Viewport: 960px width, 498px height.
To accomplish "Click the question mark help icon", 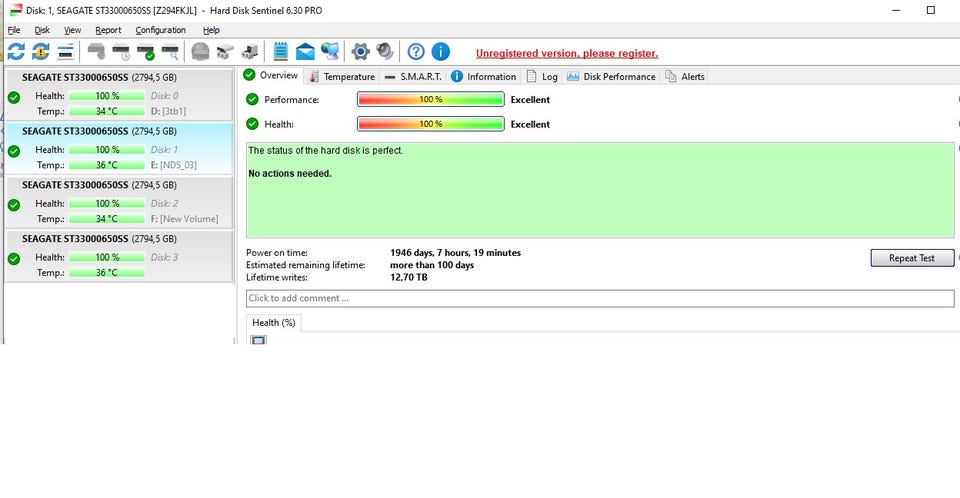I will [416, 52].
